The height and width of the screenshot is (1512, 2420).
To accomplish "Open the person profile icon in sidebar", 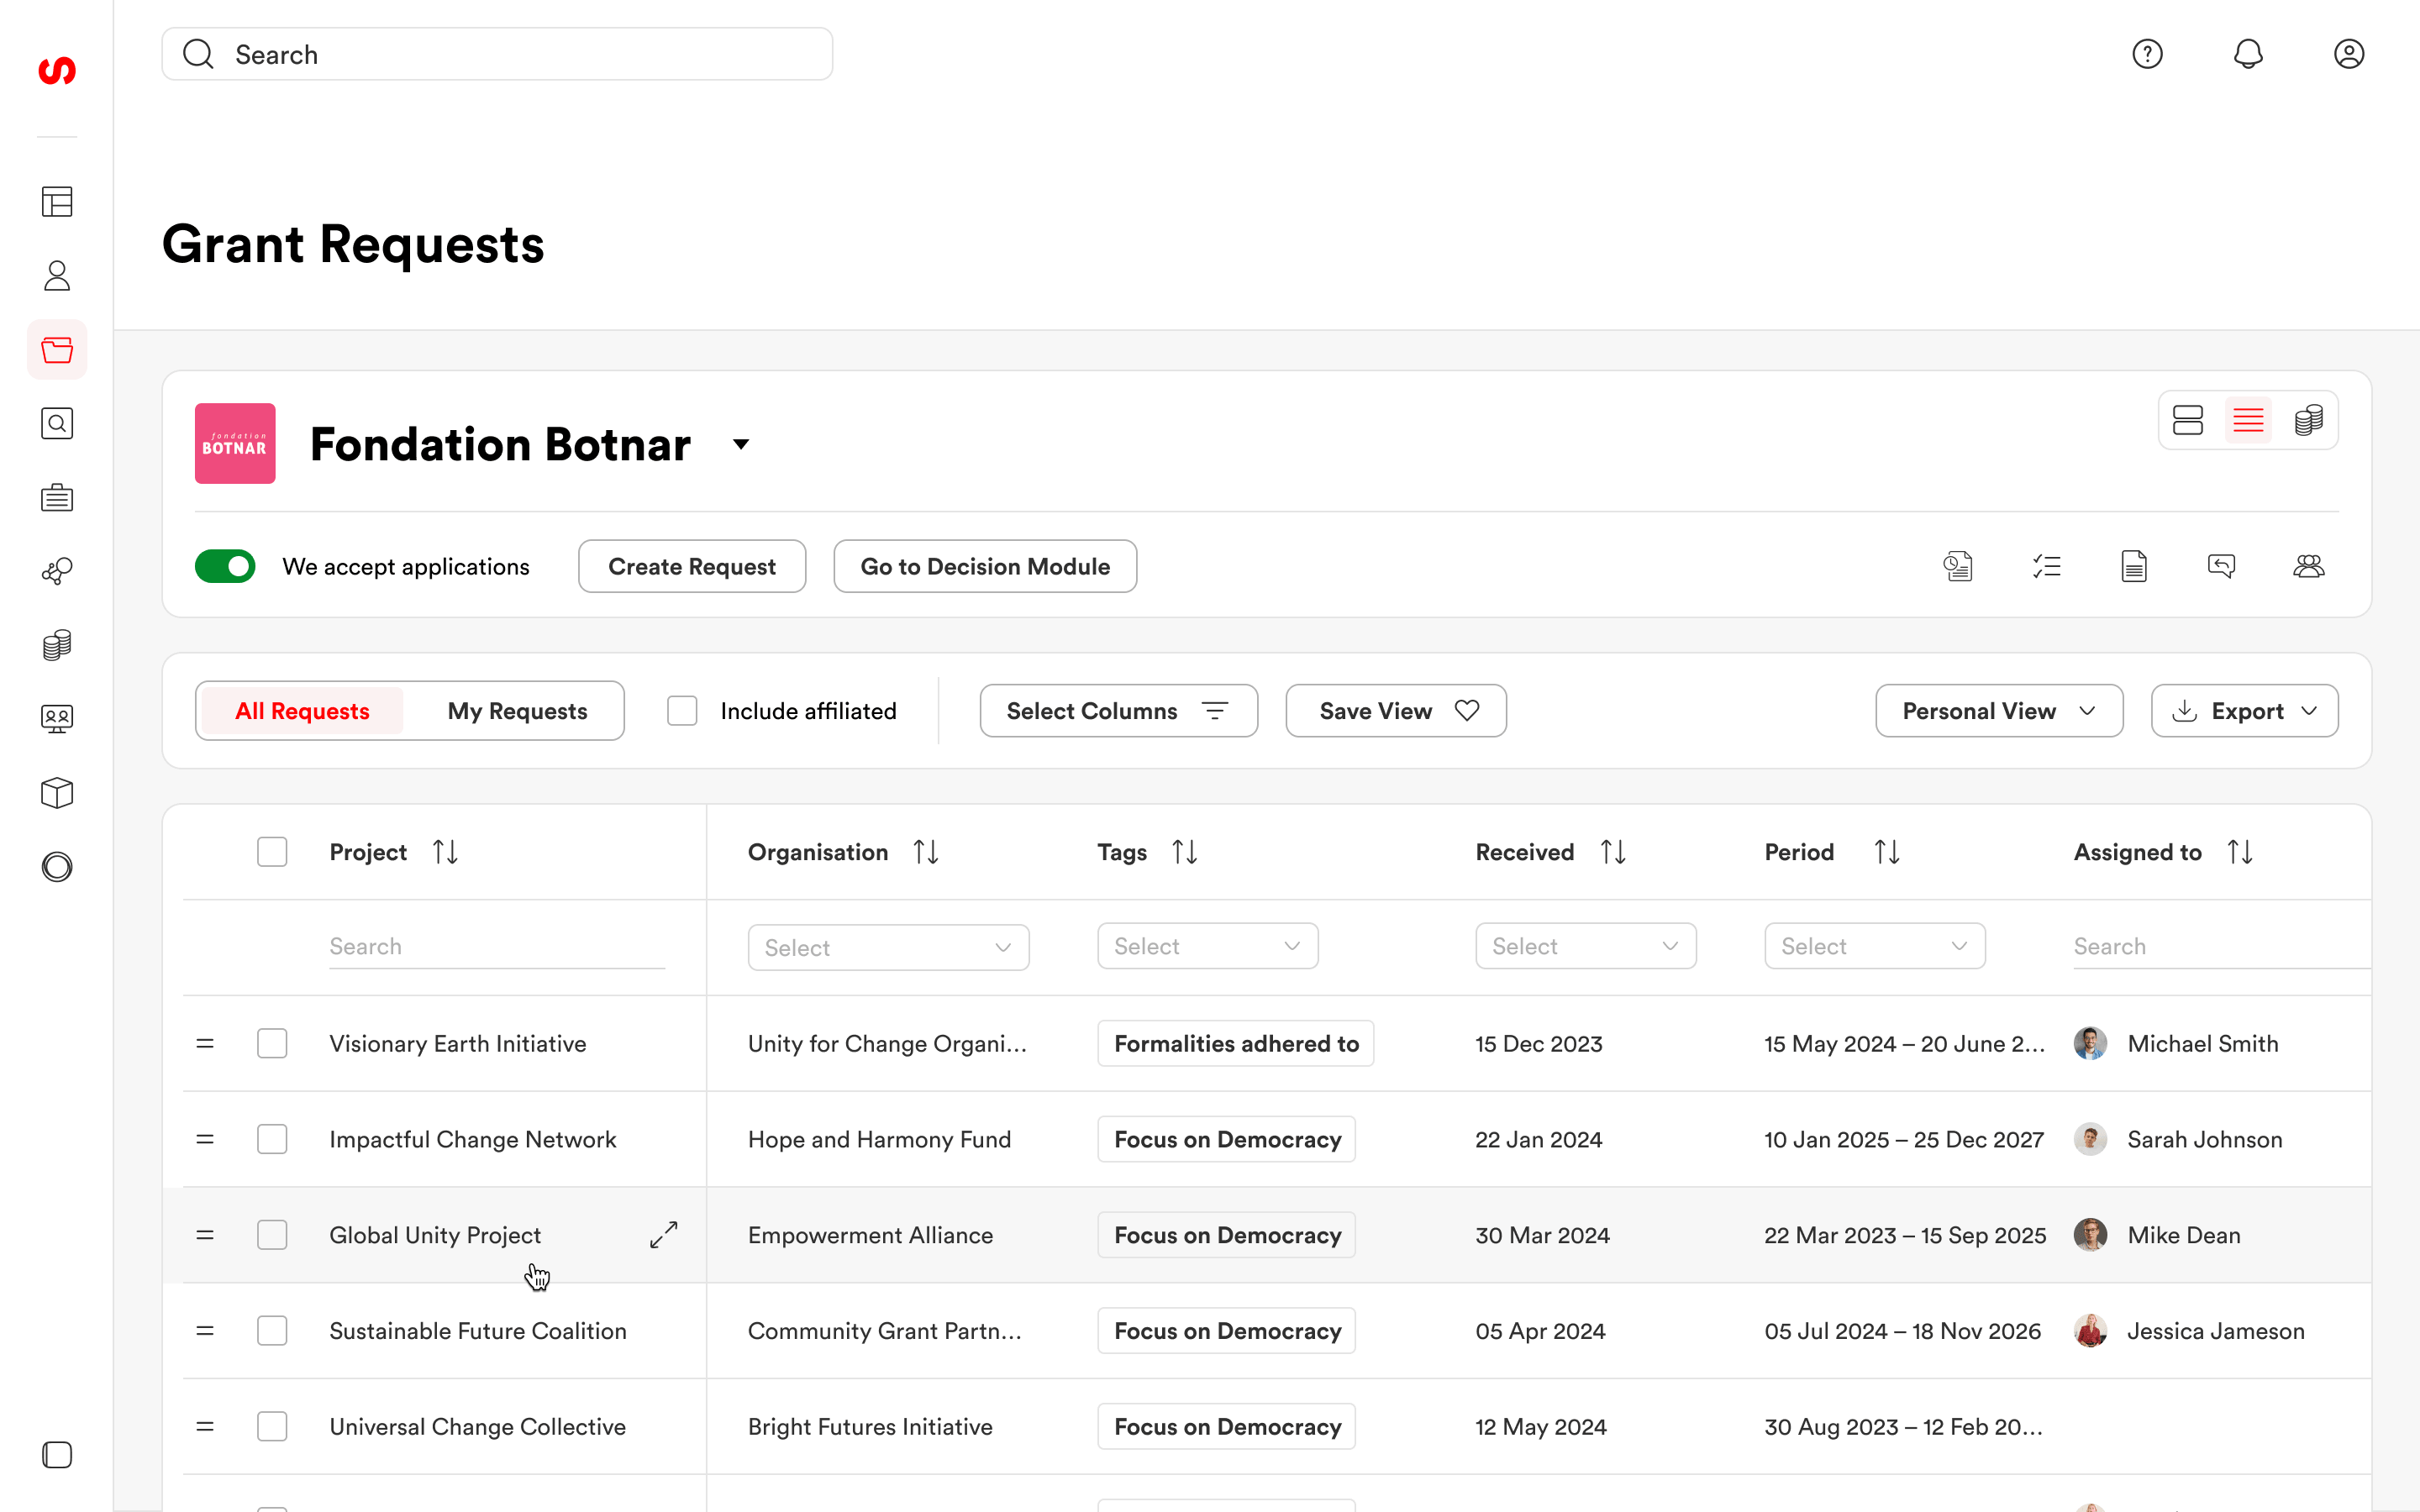I will point(57,276).
